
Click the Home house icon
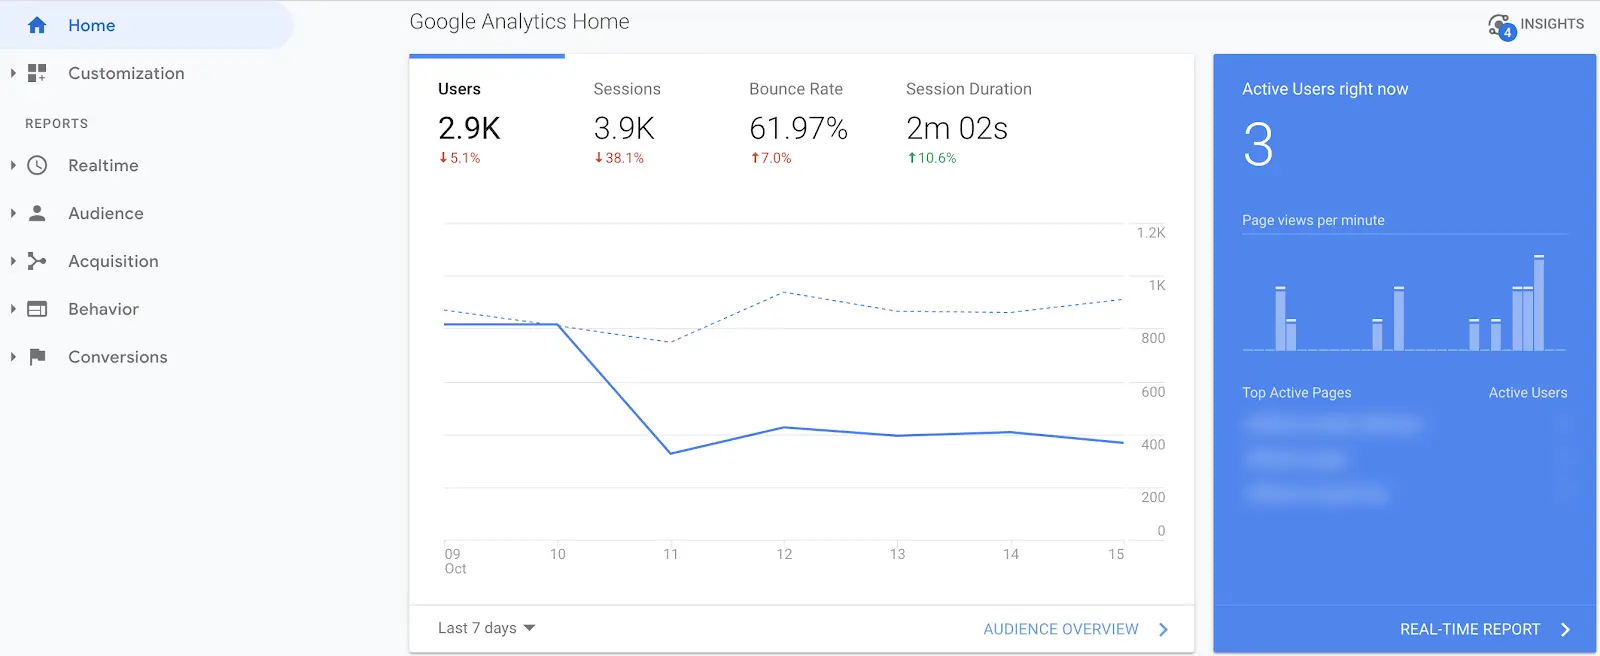point(37,25)
